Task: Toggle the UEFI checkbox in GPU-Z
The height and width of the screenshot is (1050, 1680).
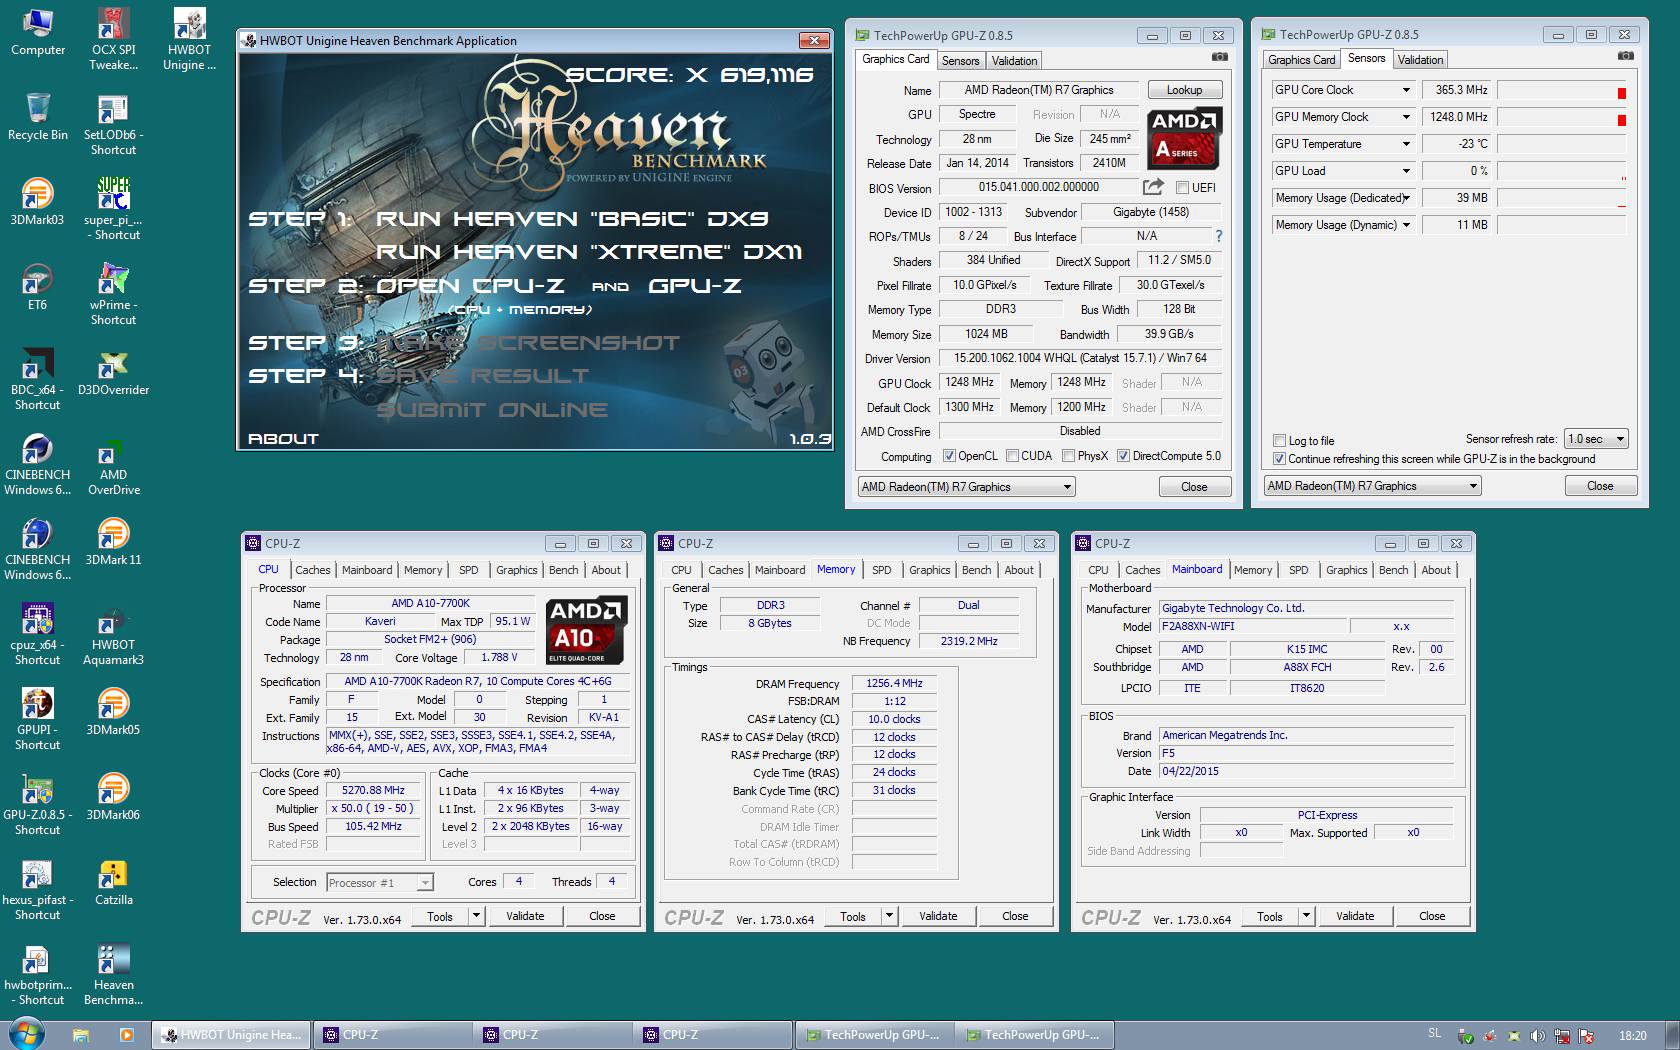Action: pyautogui.click(x=1182, y=188)
